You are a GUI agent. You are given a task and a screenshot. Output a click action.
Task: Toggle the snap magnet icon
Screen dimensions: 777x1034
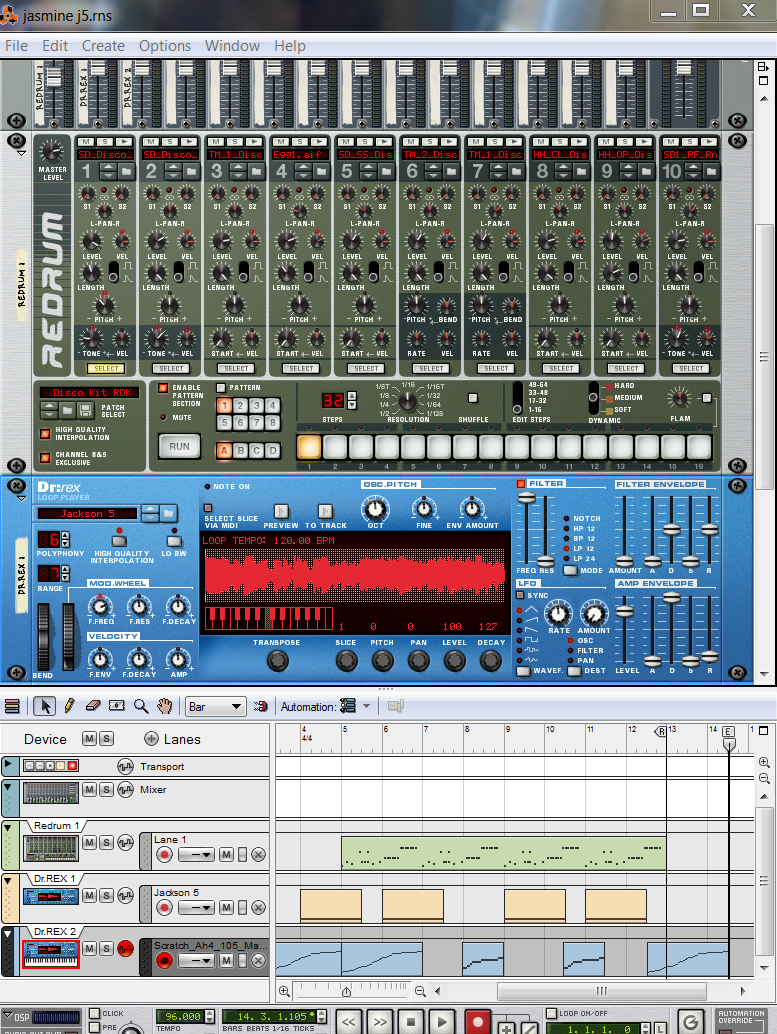[261, 706]
